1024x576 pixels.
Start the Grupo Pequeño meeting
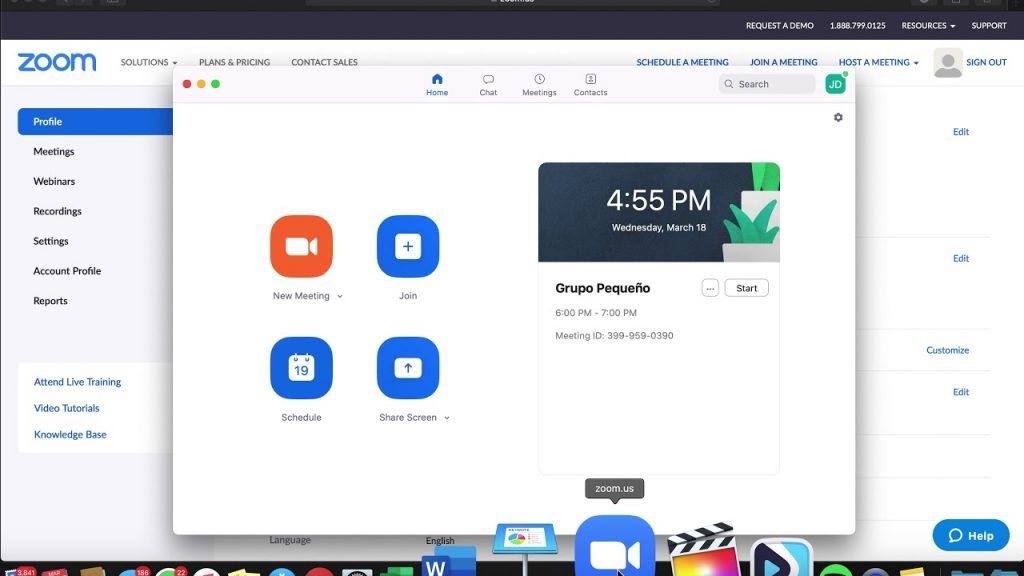[x=746, y=288]
